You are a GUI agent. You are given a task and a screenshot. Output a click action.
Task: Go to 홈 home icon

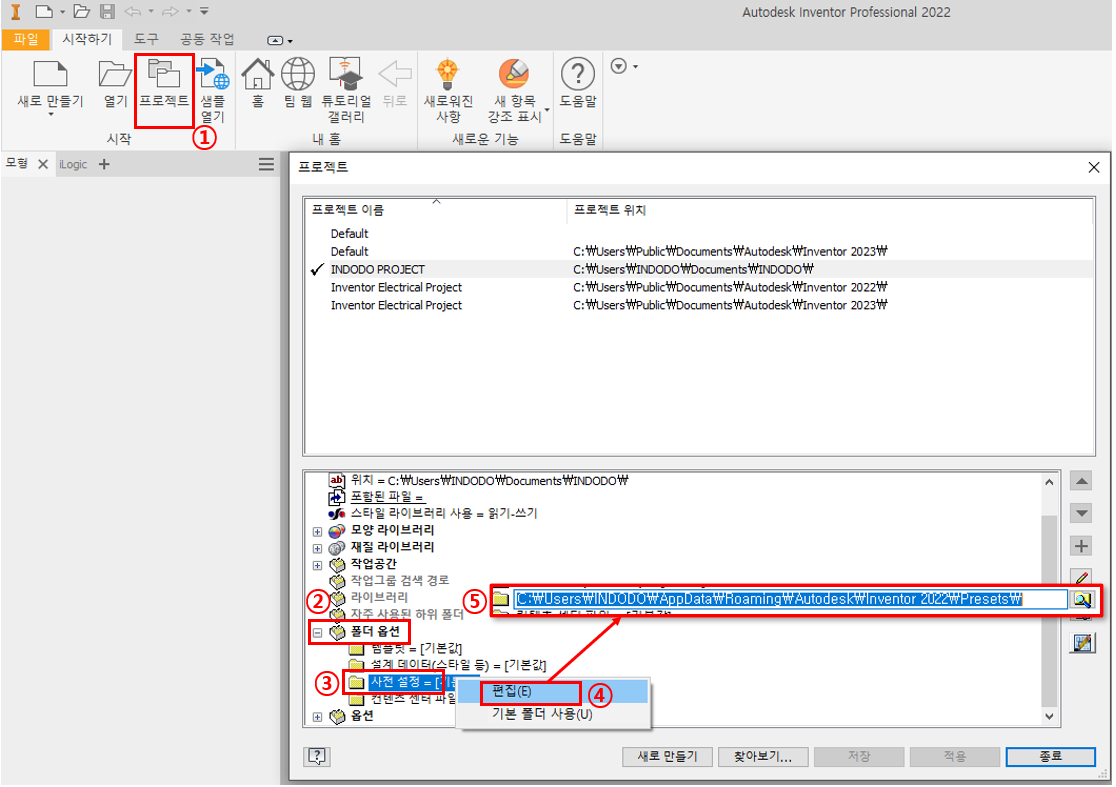(x=258, y=74)
